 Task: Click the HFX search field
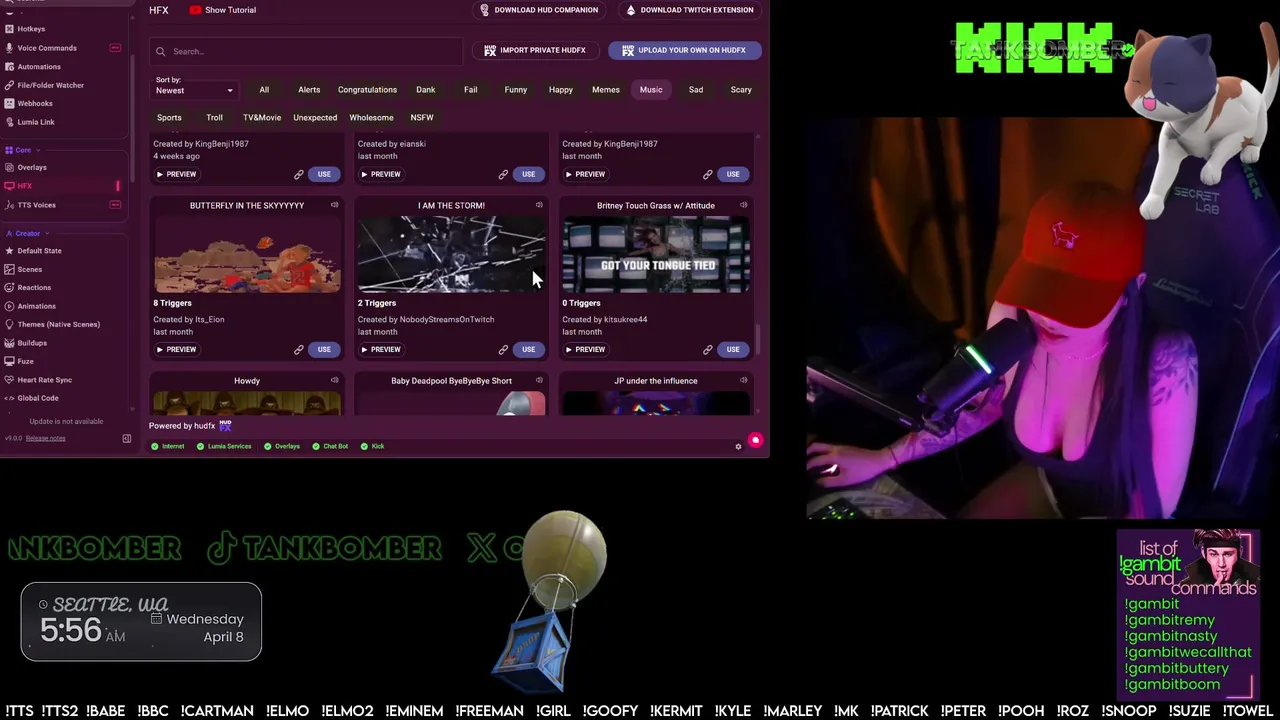point(305,51)
